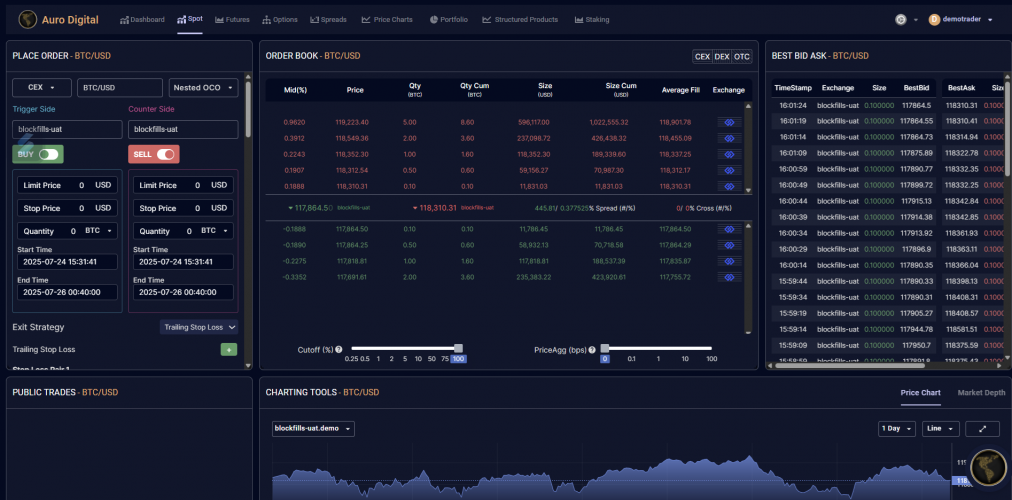Click exchange icon on bid row 117,864.50

point(729,229)
